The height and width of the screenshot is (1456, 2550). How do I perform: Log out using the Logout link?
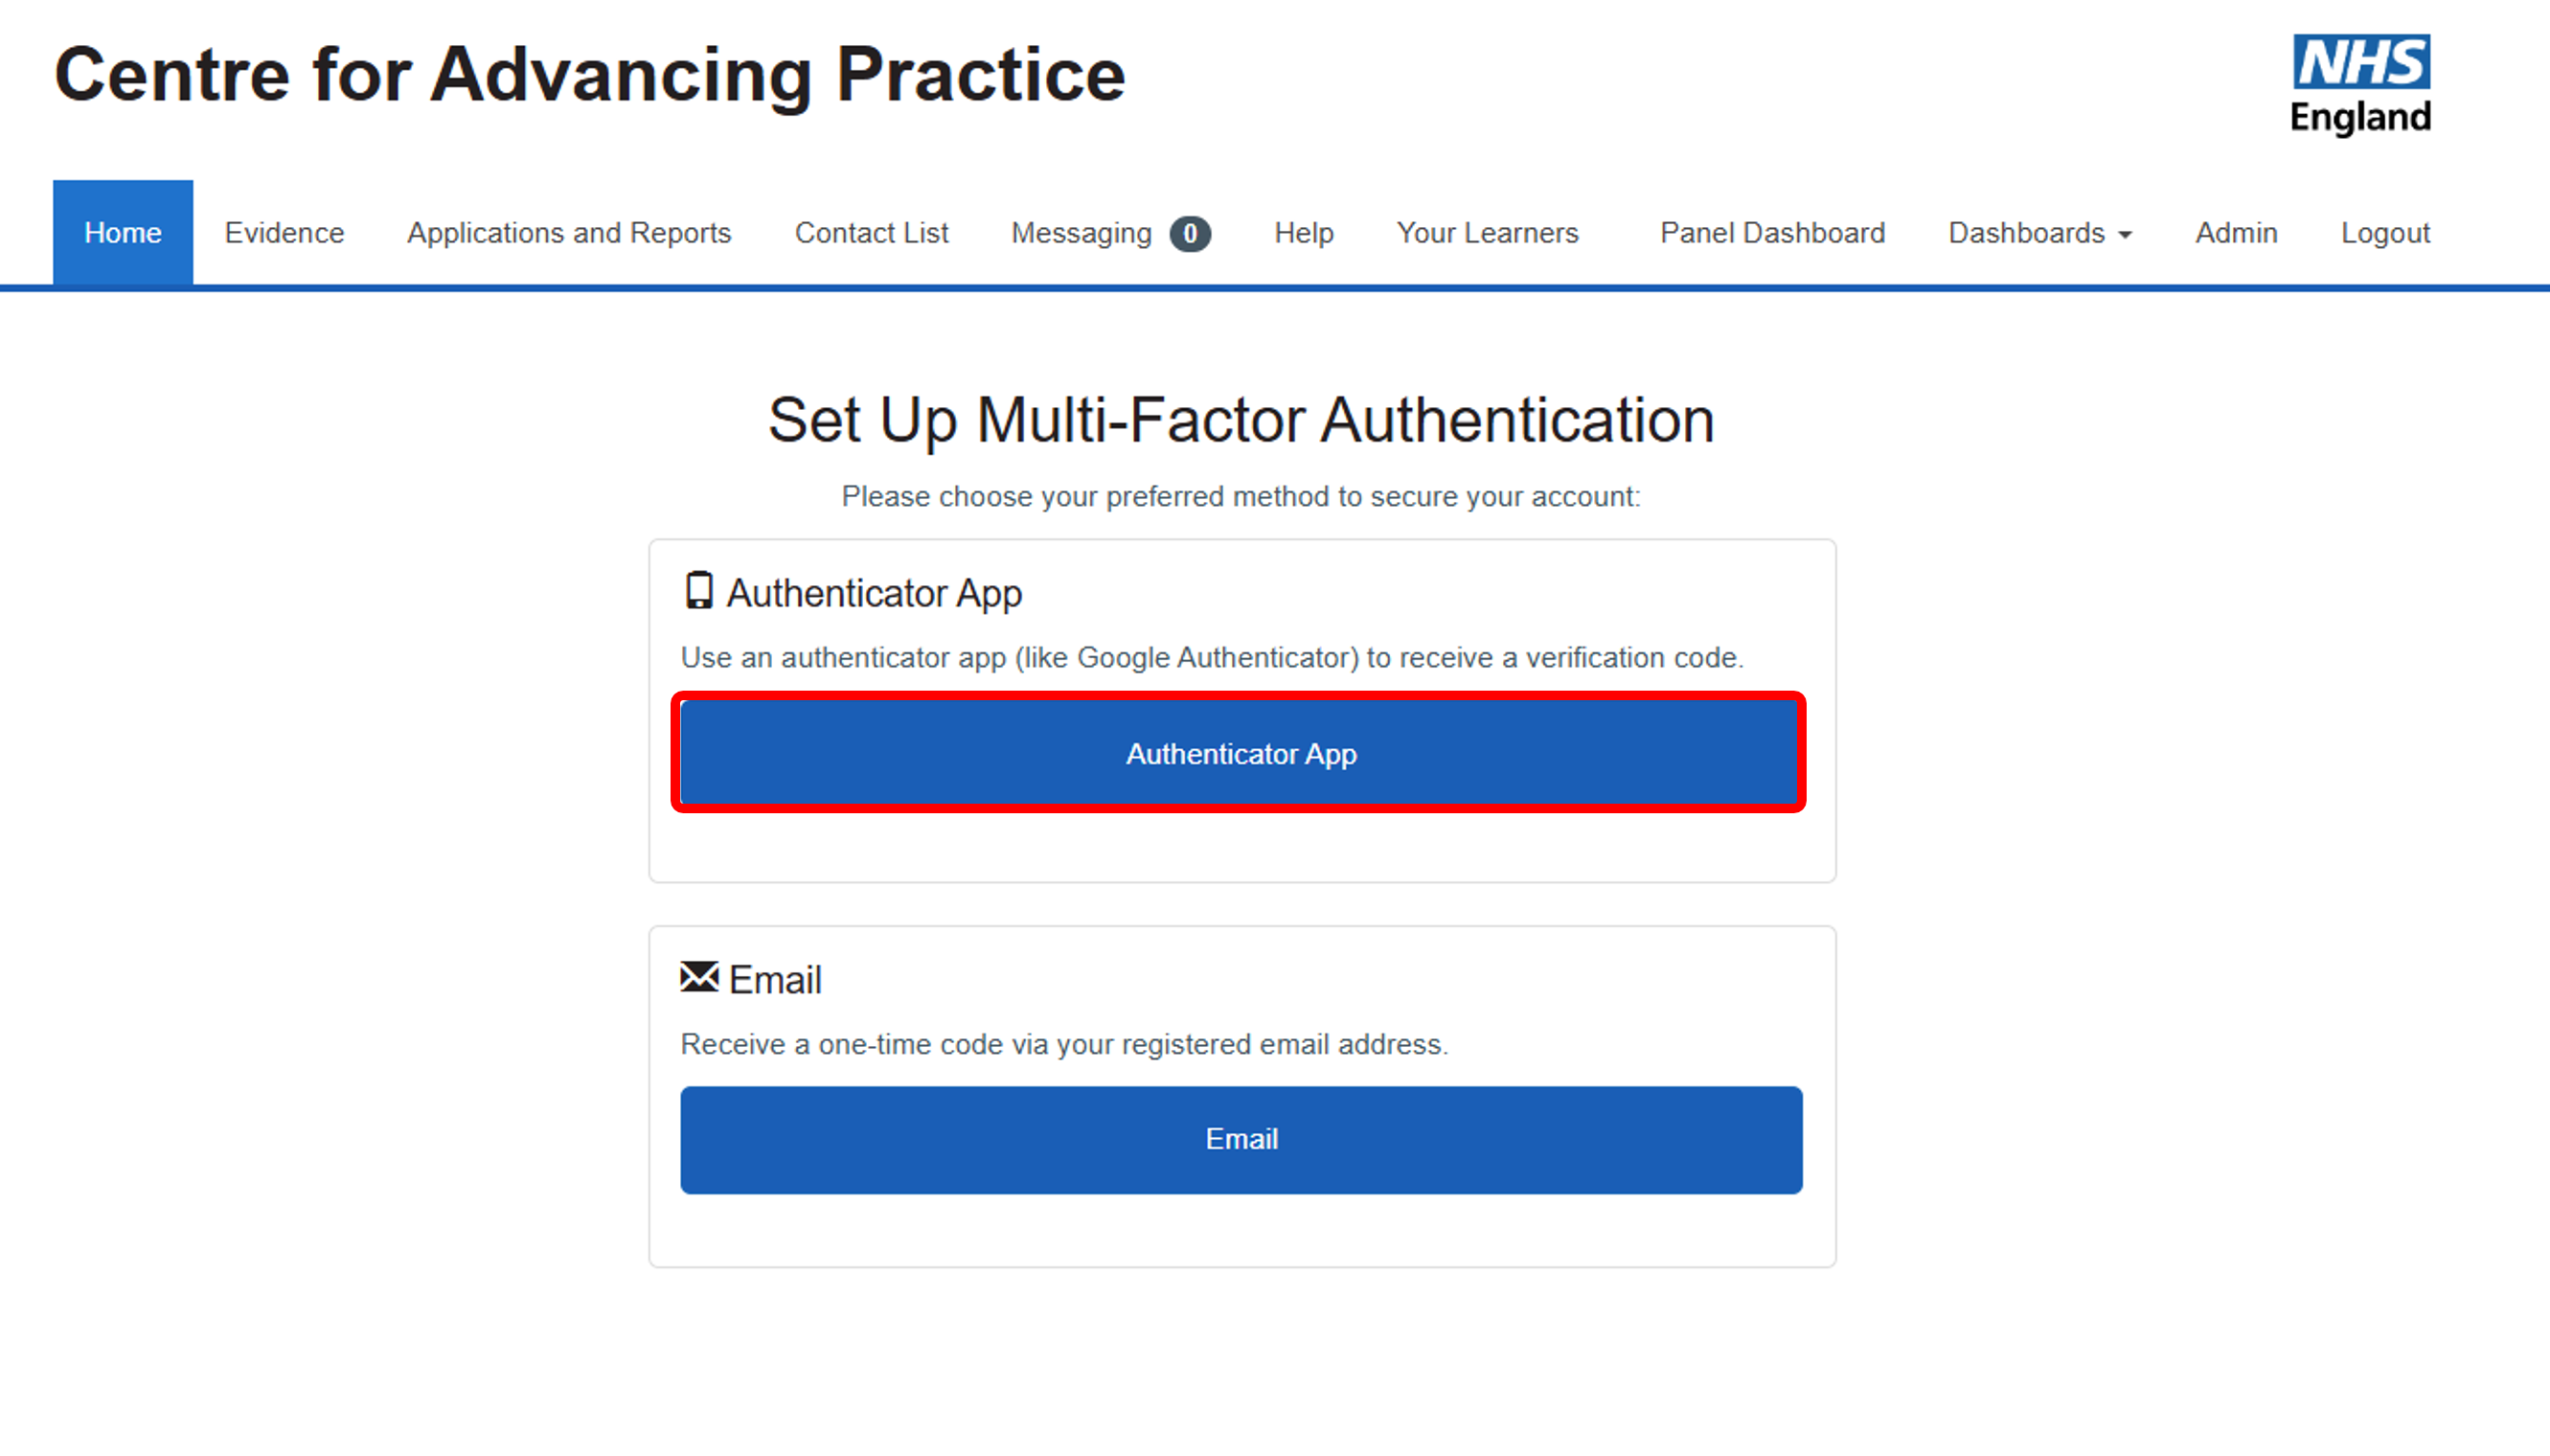[x=2385, y=233]
